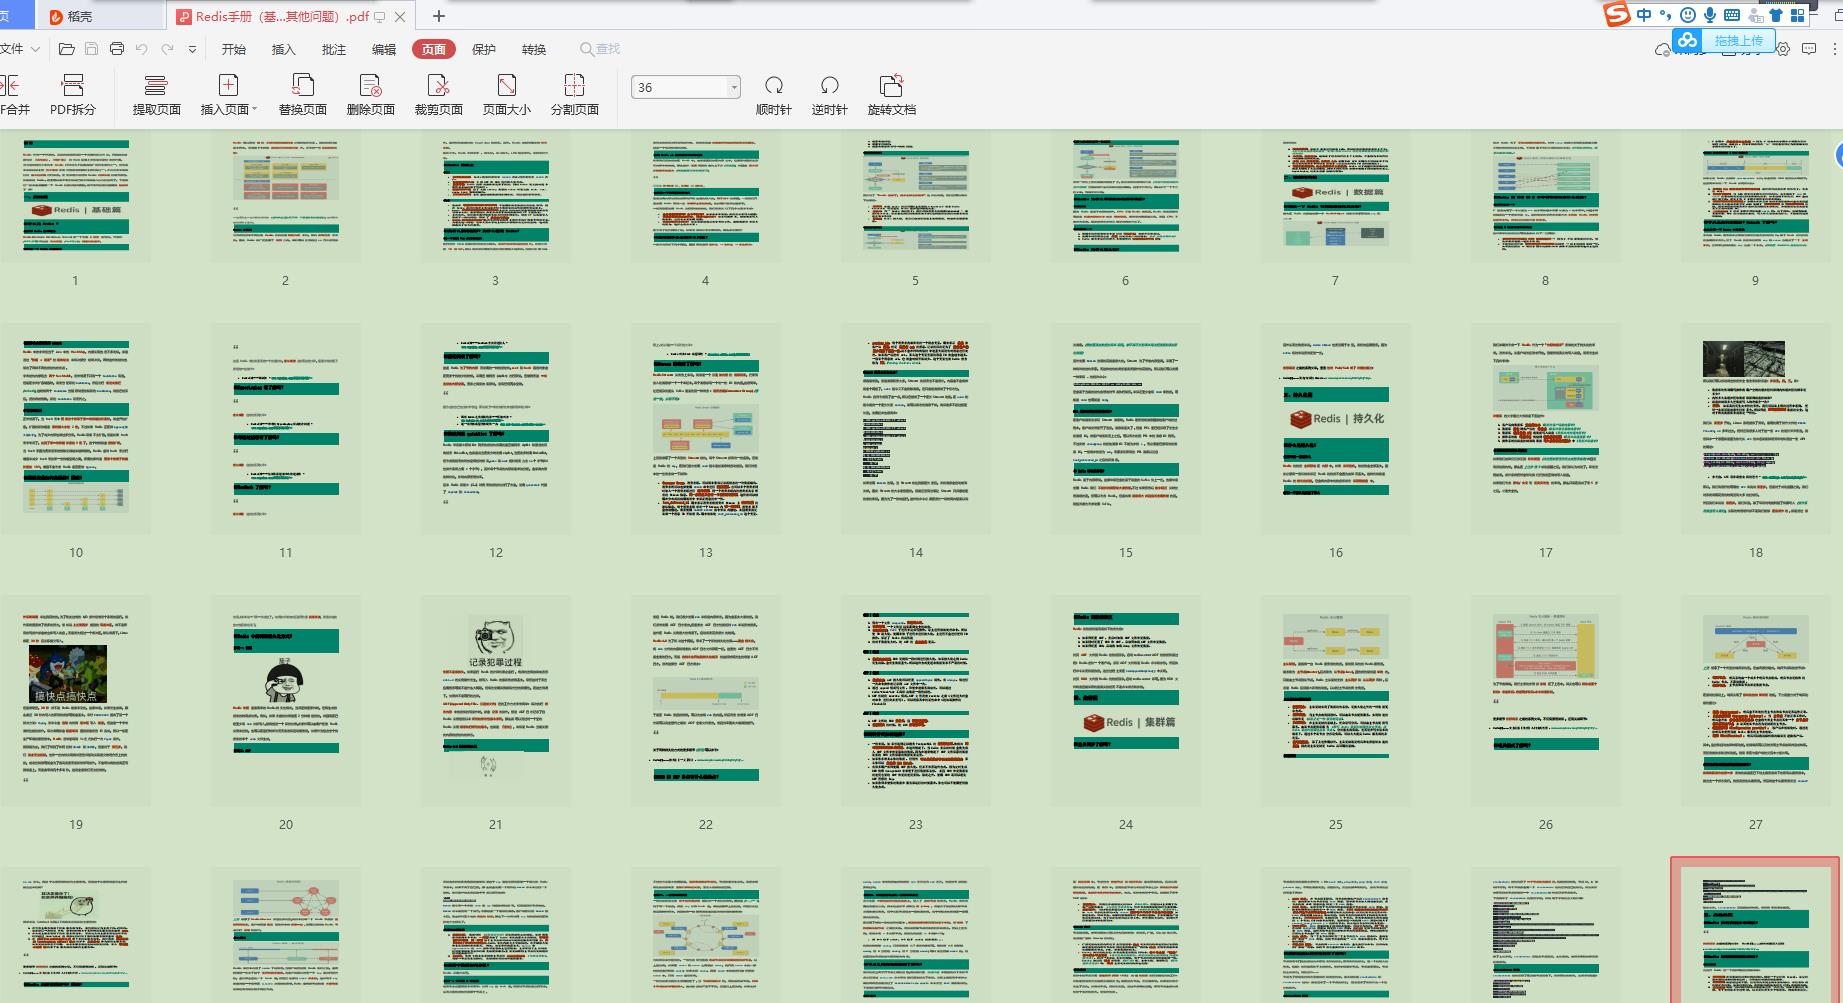Select page 16 thumbnail with Redis 持久化
Image resolution: width=1843 pixels, height=1003 pixels.
(1335, 428)
